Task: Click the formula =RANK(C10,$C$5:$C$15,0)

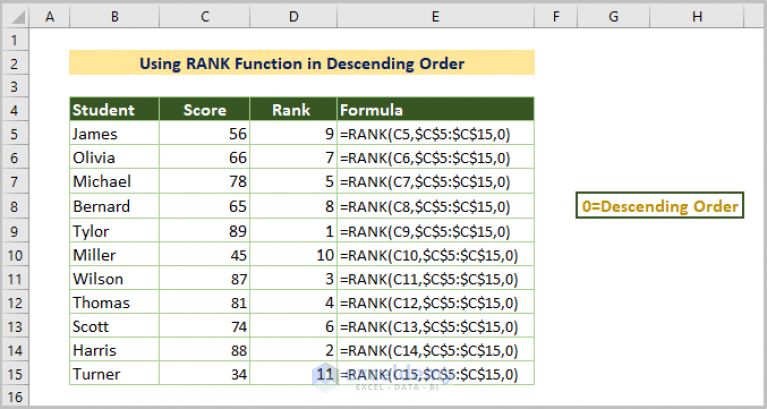Action: click(435, 254)
